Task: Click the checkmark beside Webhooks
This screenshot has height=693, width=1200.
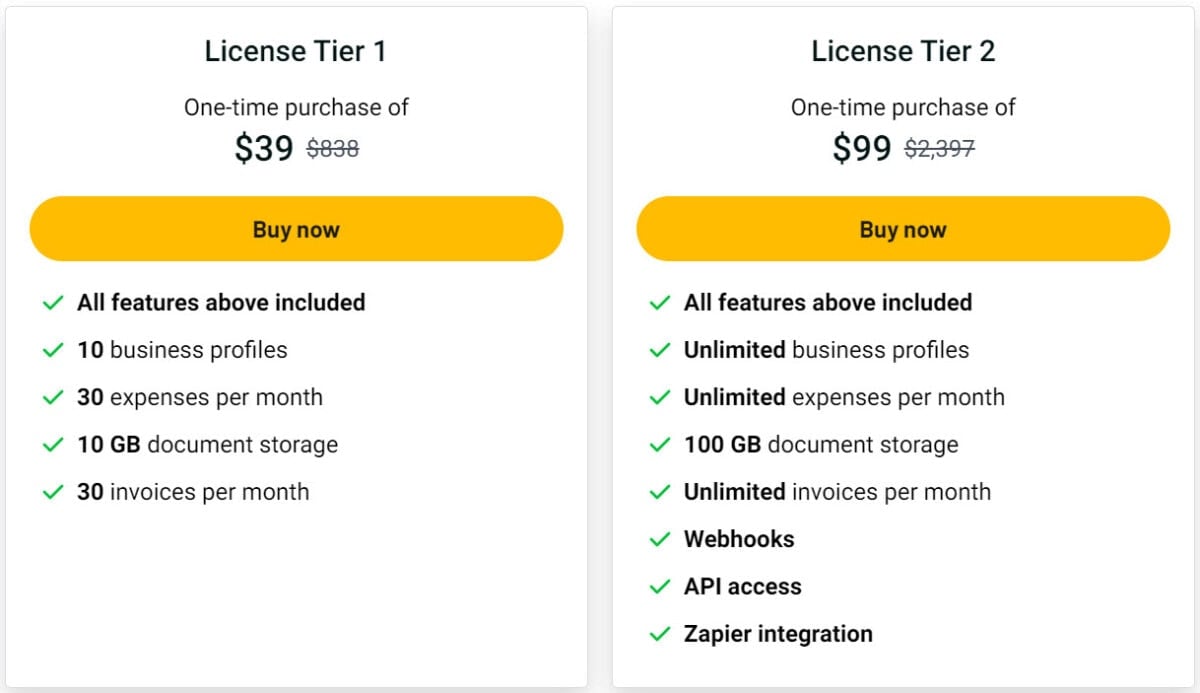Action: click(659, 539)
